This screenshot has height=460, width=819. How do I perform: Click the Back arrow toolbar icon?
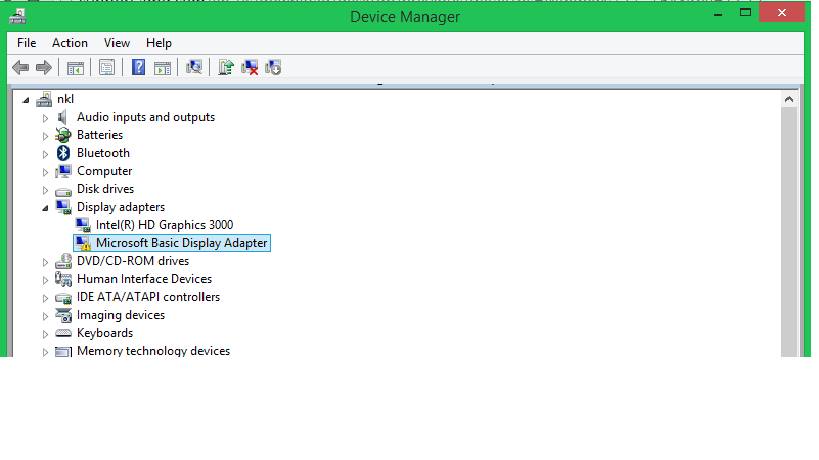click(x=20, y=67)
